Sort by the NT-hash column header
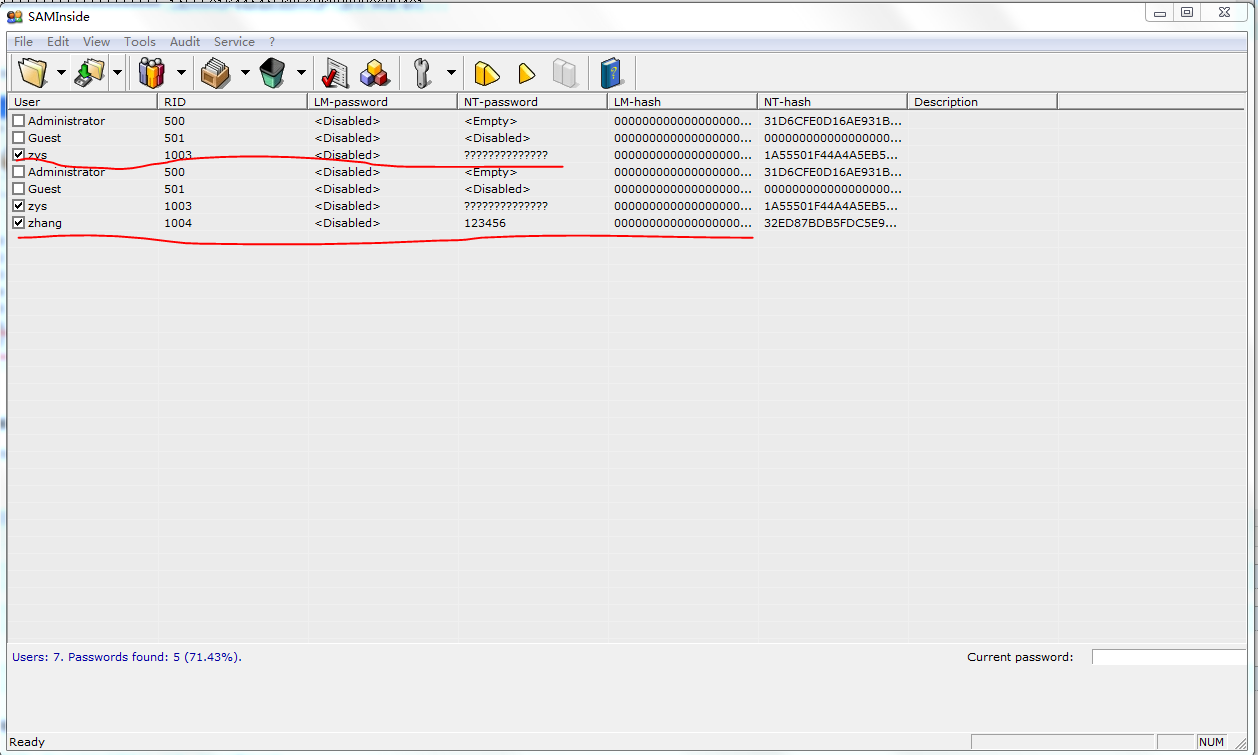1258x755 pixels. click(832, 102)
